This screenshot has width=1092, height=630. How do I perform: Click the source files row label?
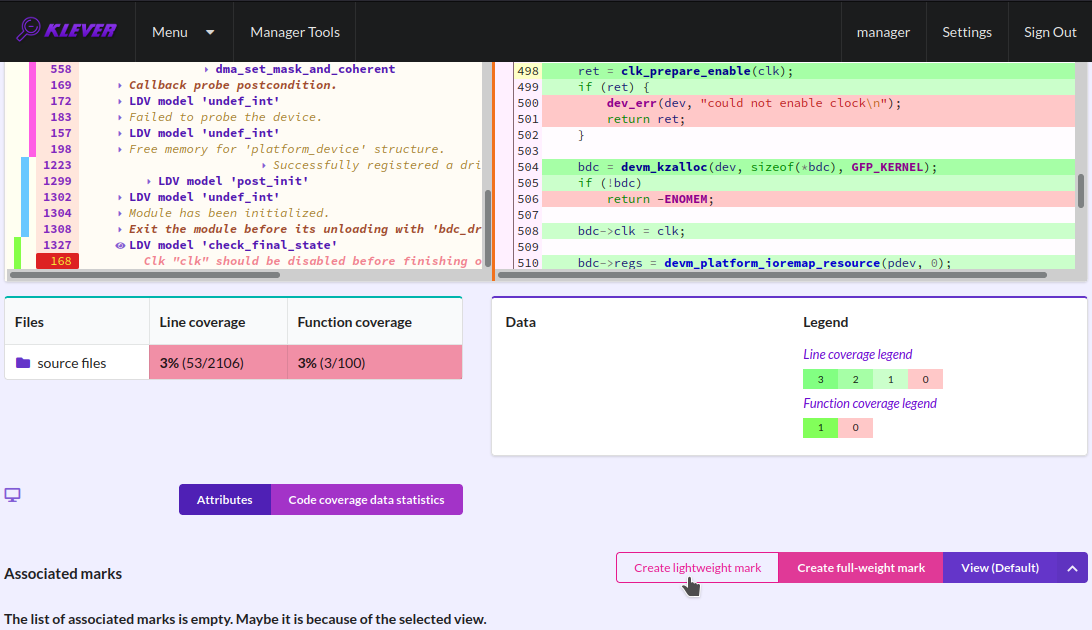pos(72,363)
